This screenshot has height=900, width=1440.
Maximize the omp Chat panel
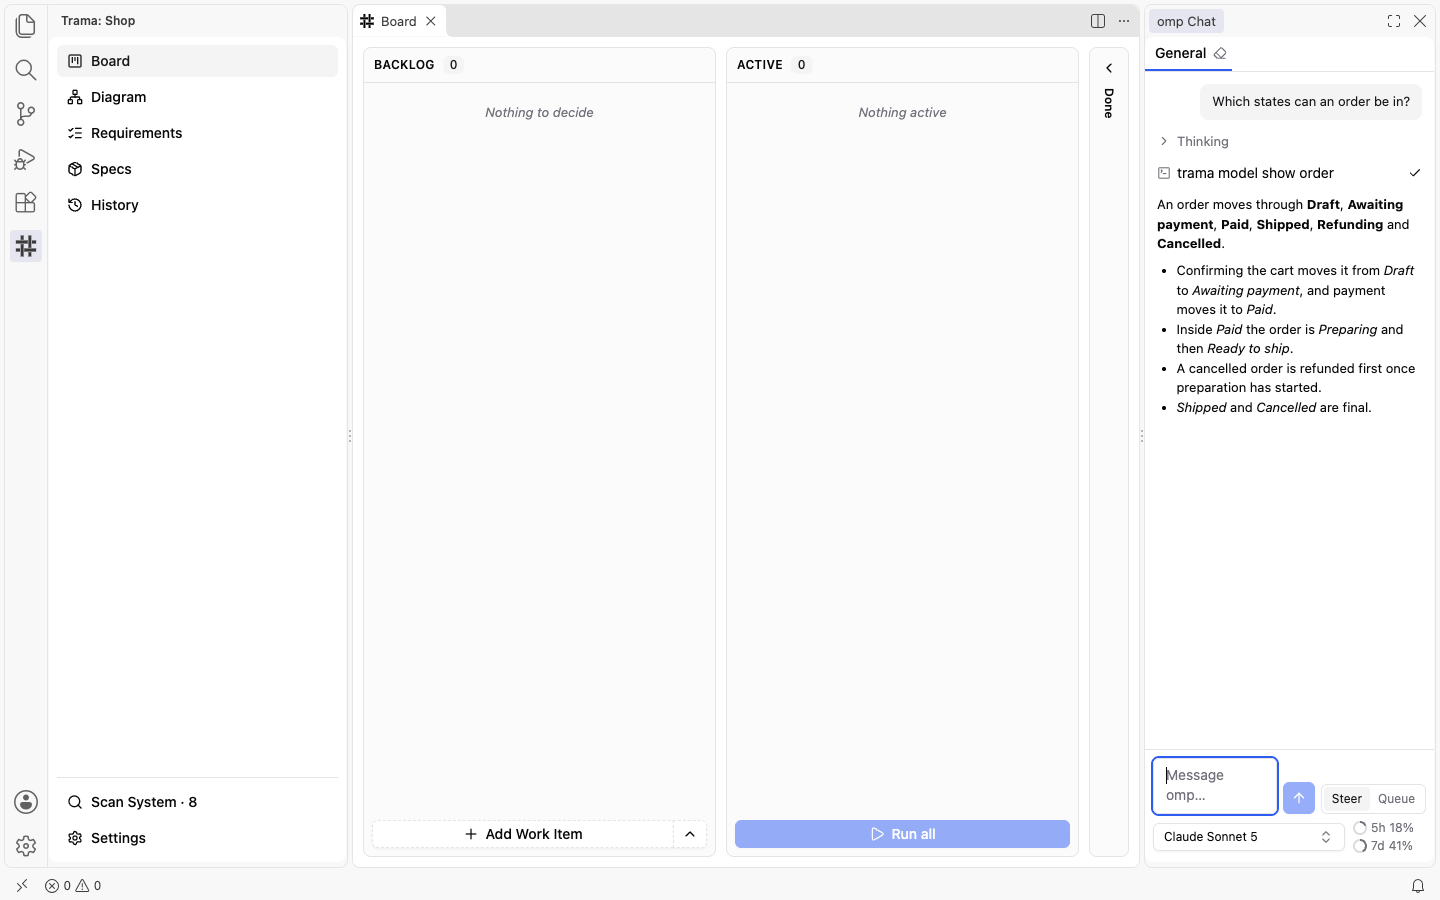pos(1394,21)
